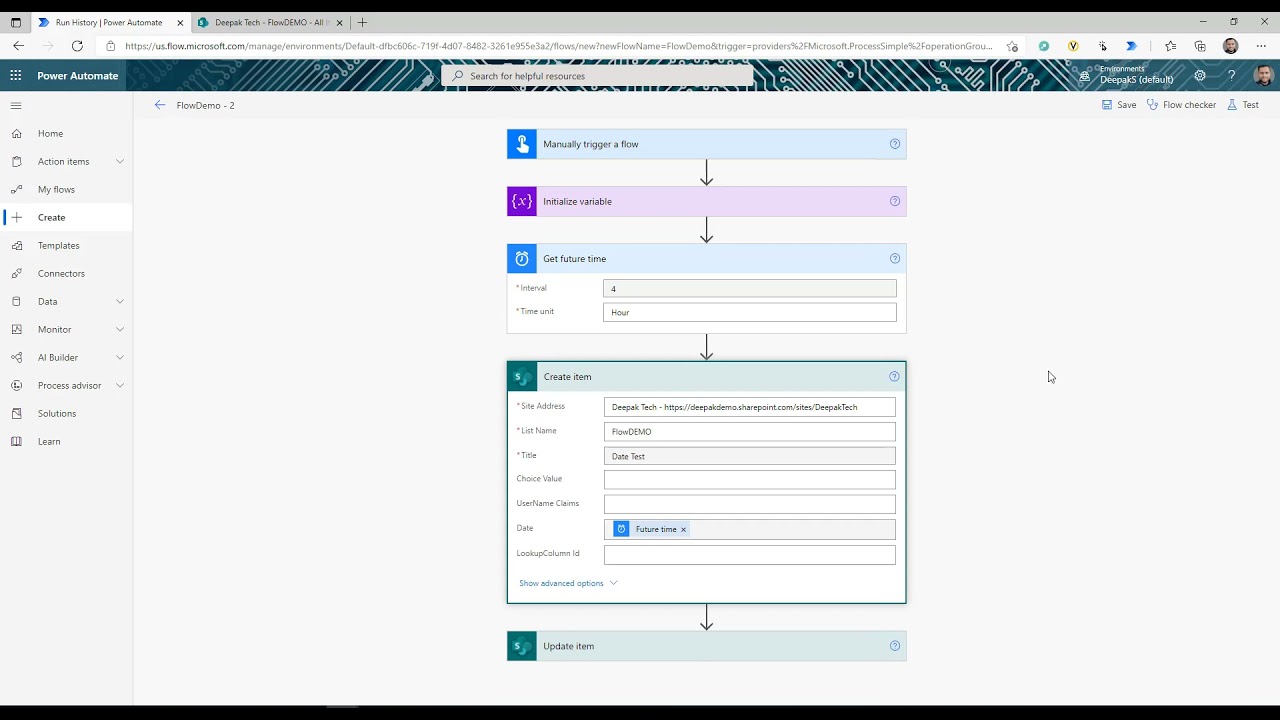
Task: Click the browser address bar URL
Action: tap(558, 46)
